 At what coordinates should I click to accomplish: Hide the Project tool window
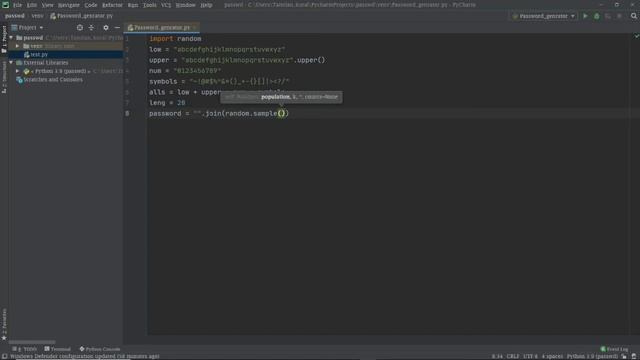tap(117, 27)
